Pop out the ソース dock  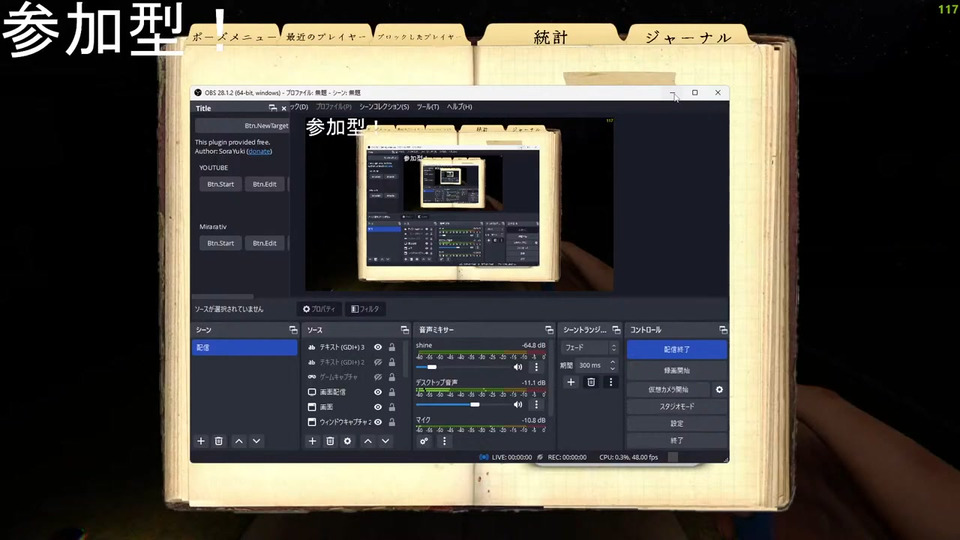tap(404, 330)
